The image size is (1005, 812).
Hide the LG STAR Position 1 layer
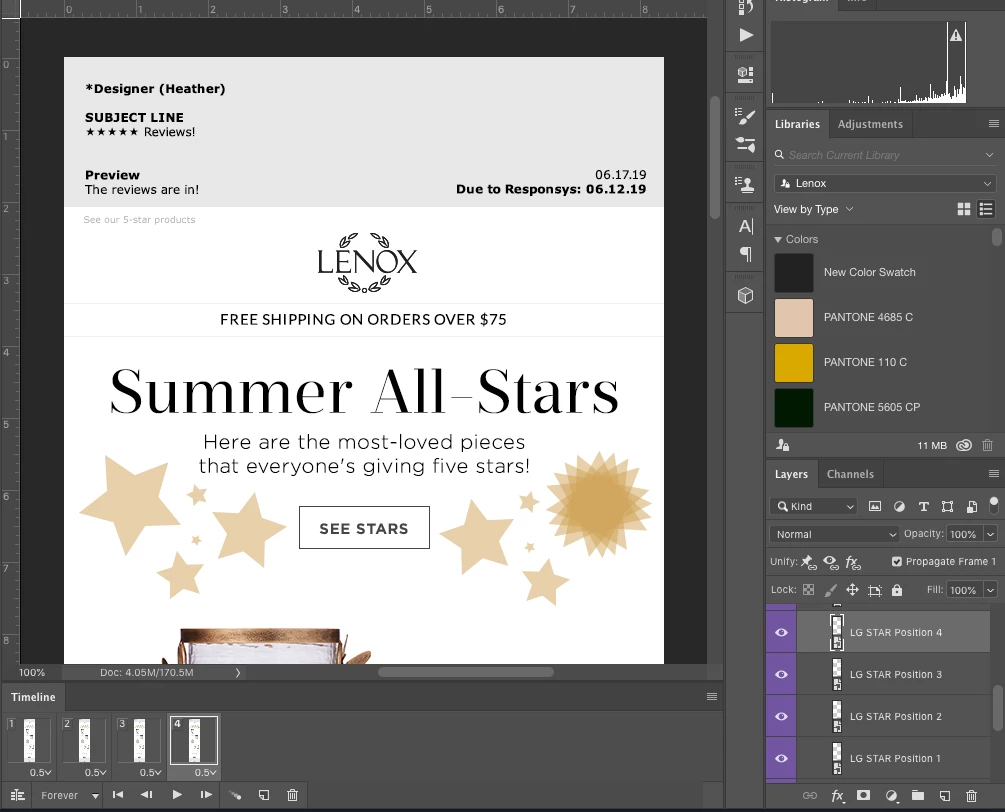pos(781,758)
